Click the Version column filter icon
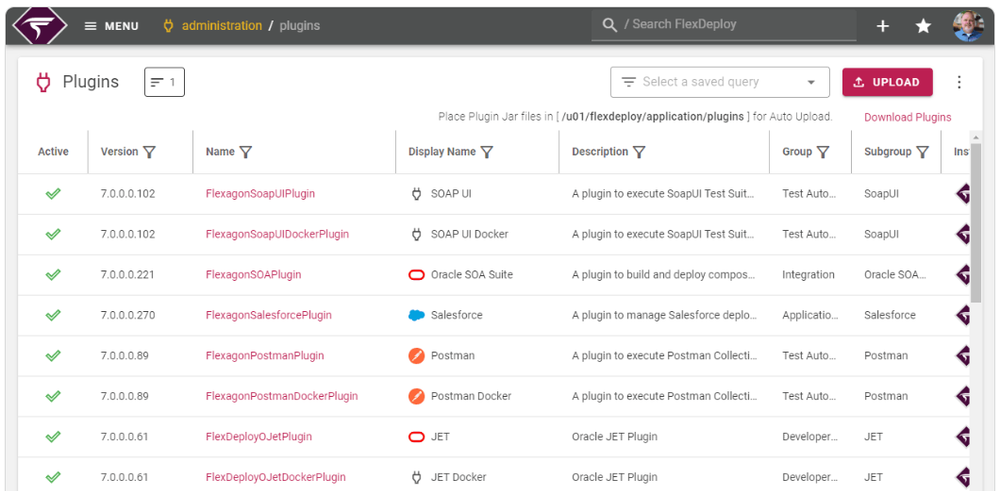 click(149, 152)
